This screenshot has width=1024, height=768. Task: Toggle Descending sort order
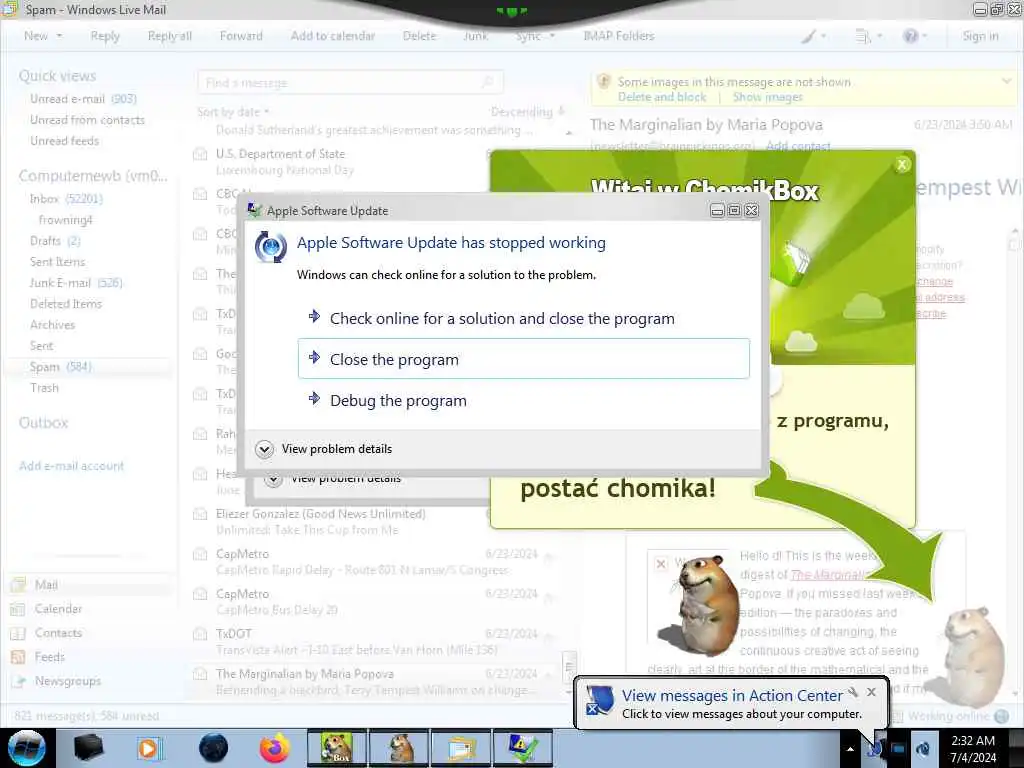pyautogui.click(x=527, y=112)
